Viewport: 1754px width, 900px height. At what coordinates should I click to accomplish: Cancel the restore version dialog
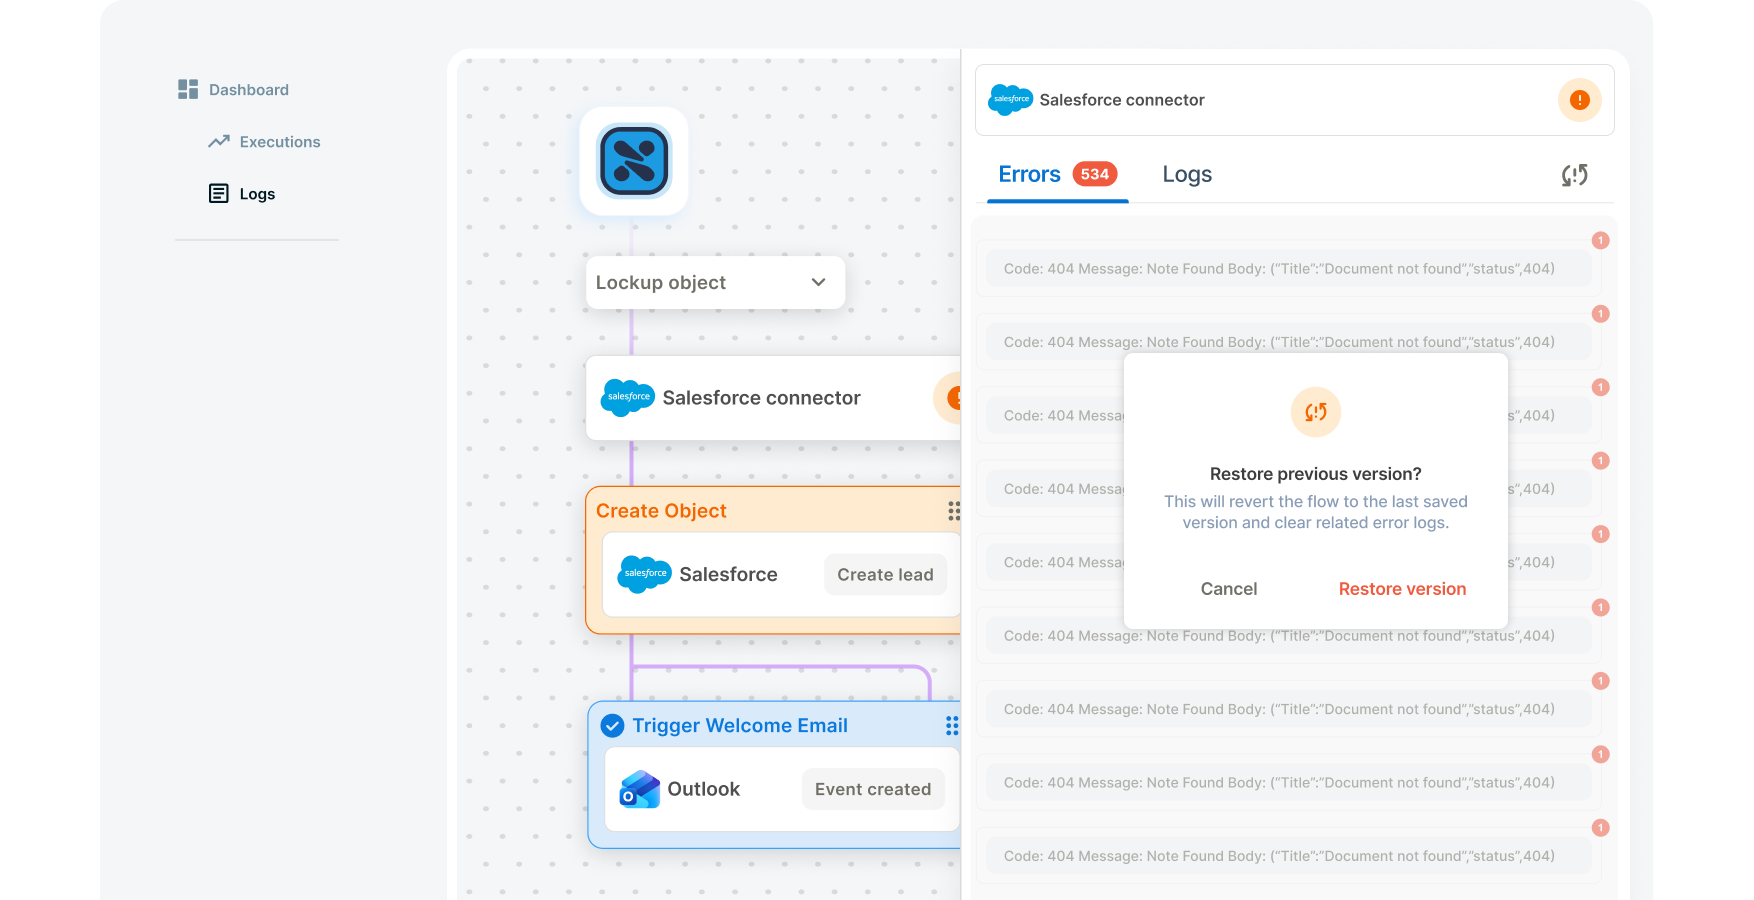[x=1229, y=589]
